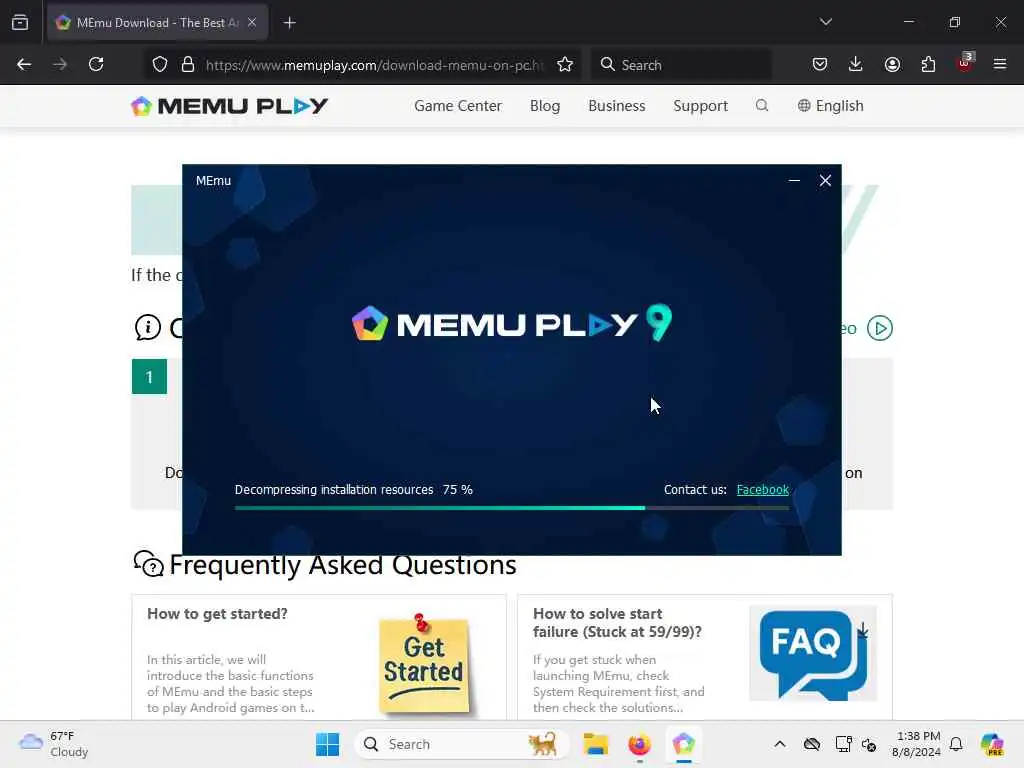Screen dimensions: 1024x768
Task: Open the Extensions puzzle icon
Action: click(x=928, y=64)
